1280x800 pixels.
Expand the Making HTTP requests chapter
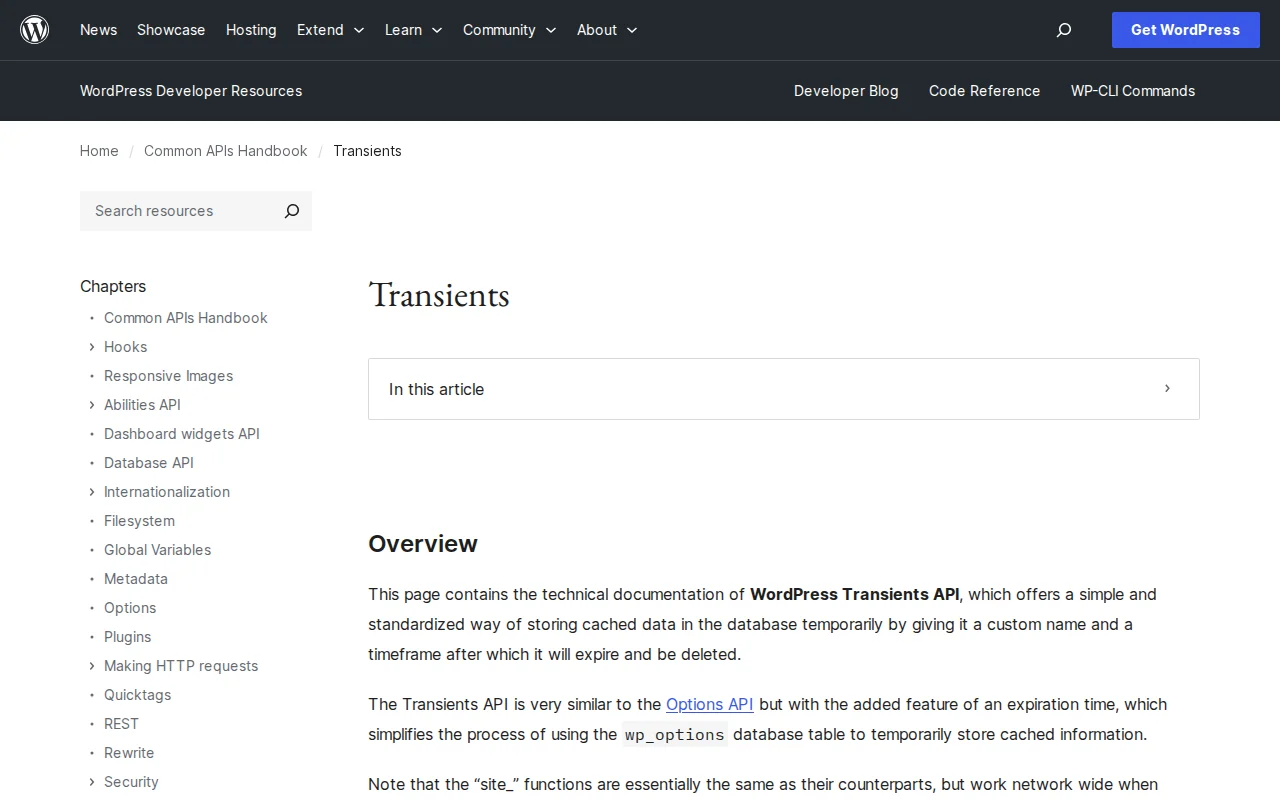[x=91, y=666]
